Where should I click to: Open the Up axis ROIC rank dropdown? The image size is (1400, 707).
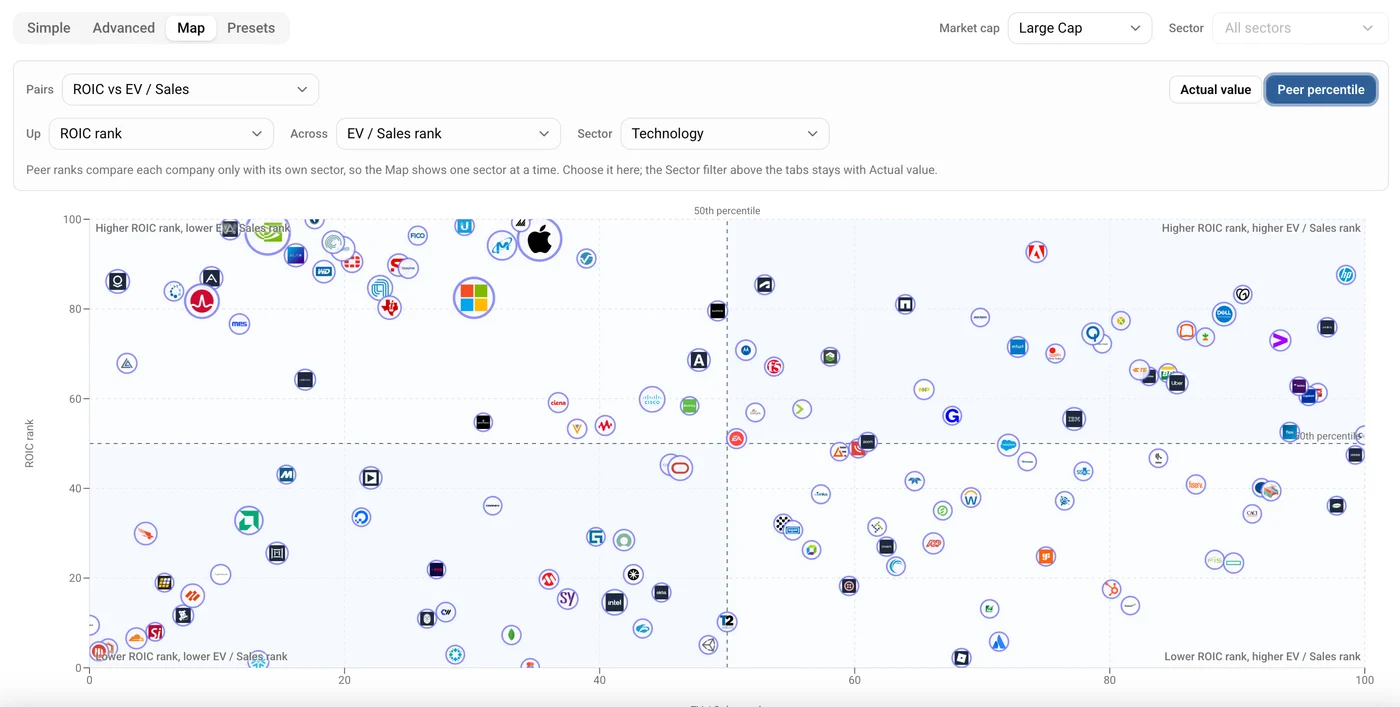pos(161,133)
